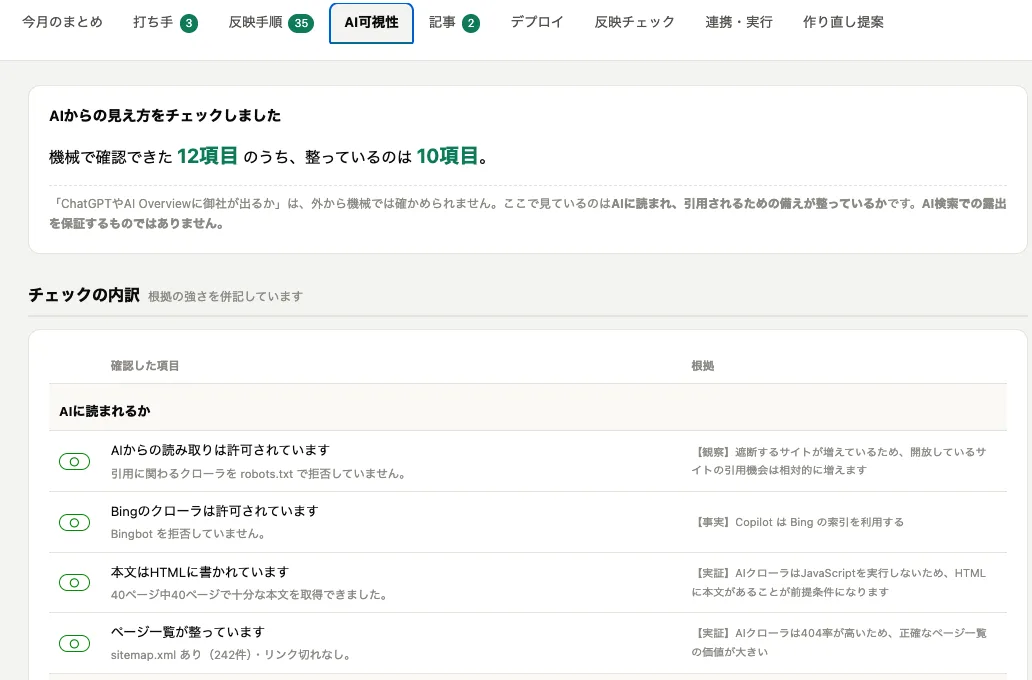The width and height of the screenshot is (1032, 680).
Task: Click the 10項目 count
Action: coord(447,156)
